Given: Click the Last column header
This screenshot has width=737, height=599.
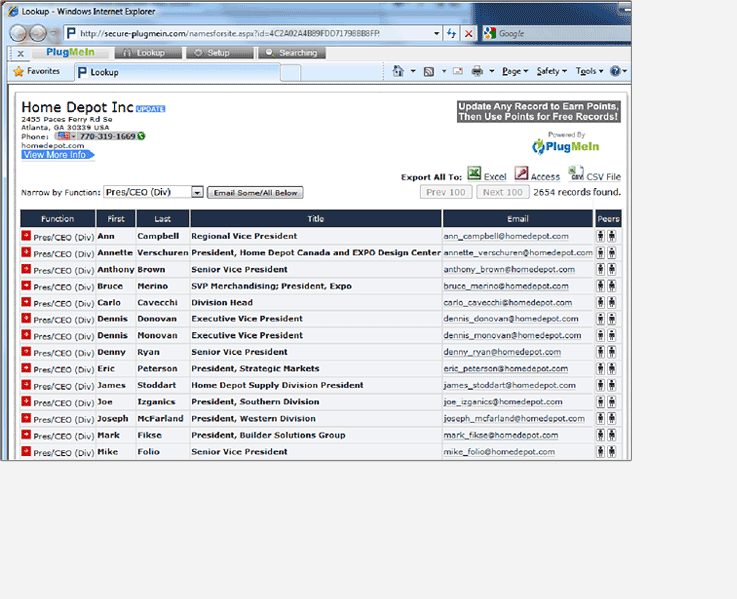Looking at the screenshot, I should tap(162, 219).
